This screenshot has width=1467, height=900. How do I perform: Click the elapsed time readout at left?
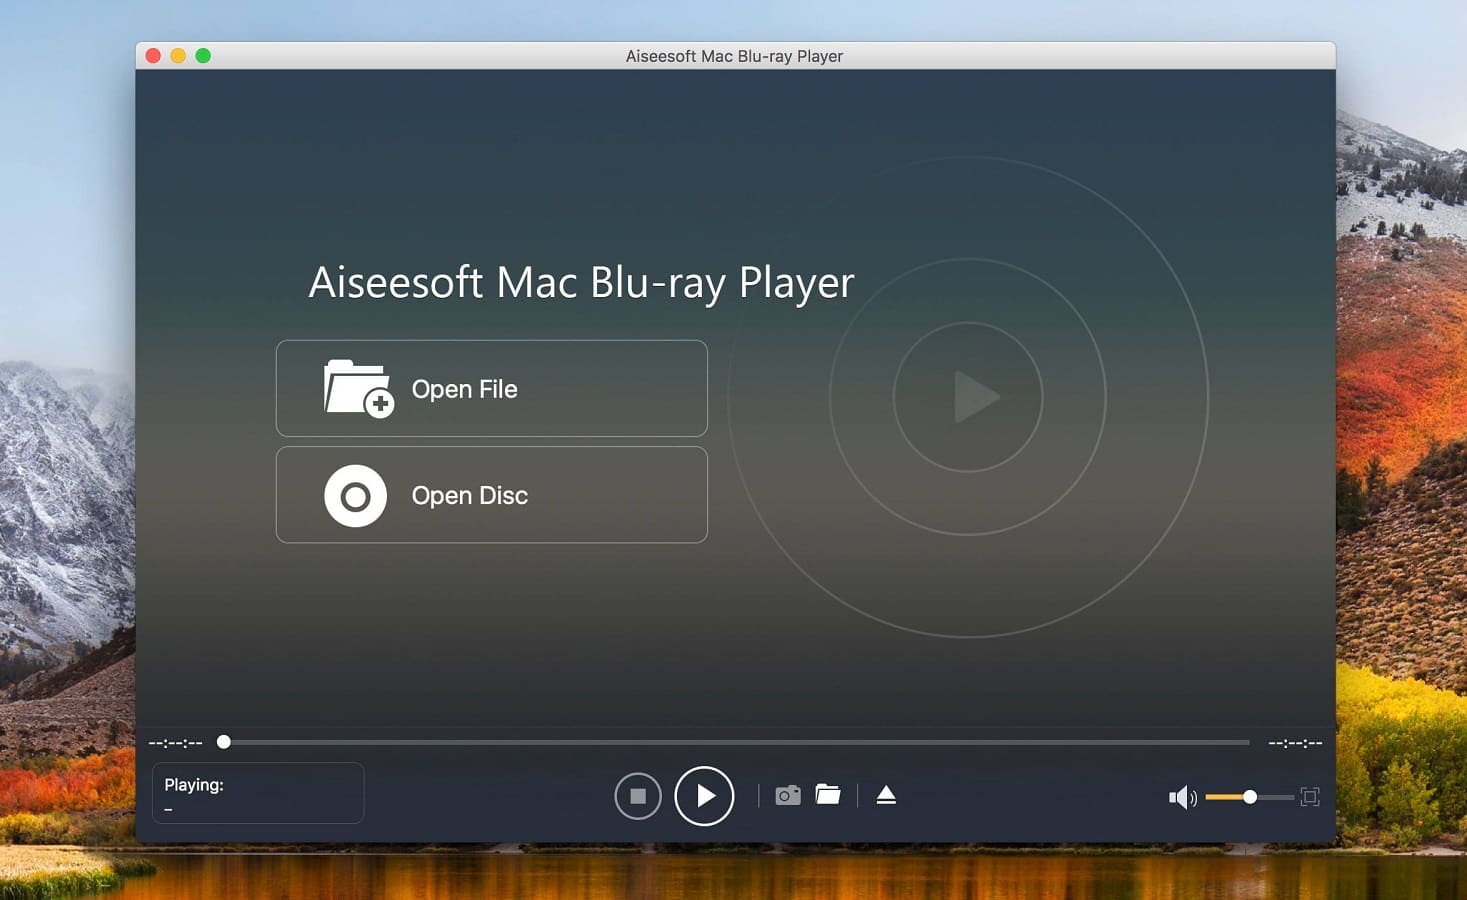pyautogui.click(x=175, y=743)
